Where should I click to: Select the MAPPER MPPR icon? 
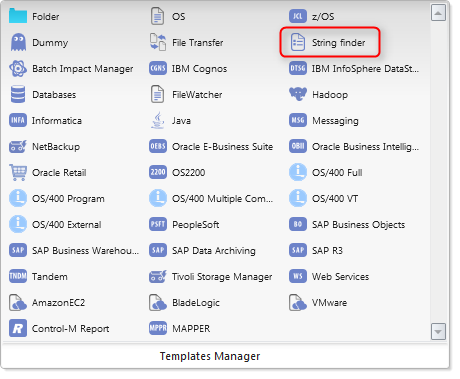[158, 328]
